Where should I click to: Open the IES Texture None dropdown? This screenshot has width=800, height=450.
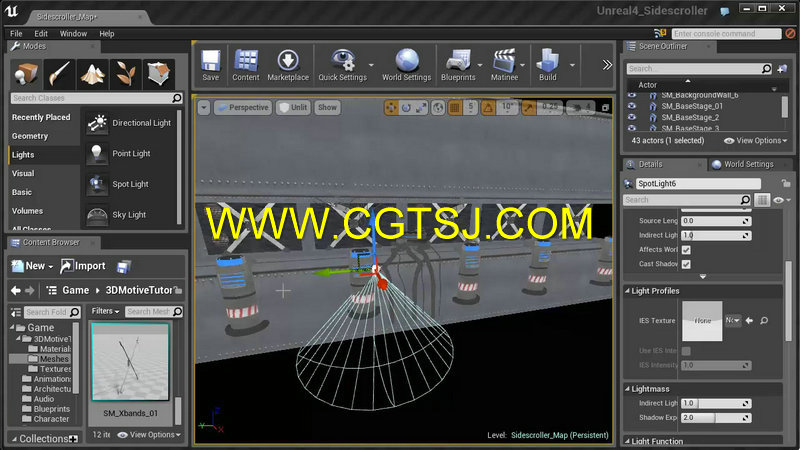click(733, 320)
